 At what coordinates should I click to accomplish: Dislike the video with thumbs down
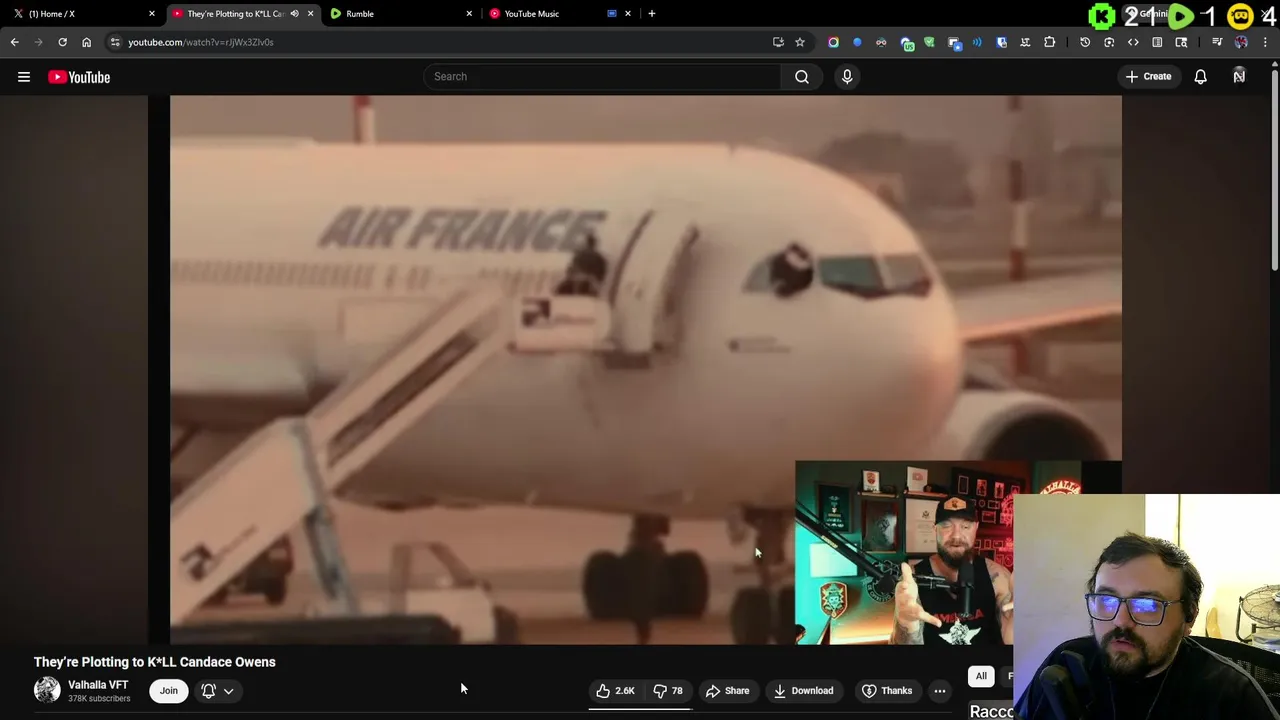pyautogui.click(x=667, y=691)
